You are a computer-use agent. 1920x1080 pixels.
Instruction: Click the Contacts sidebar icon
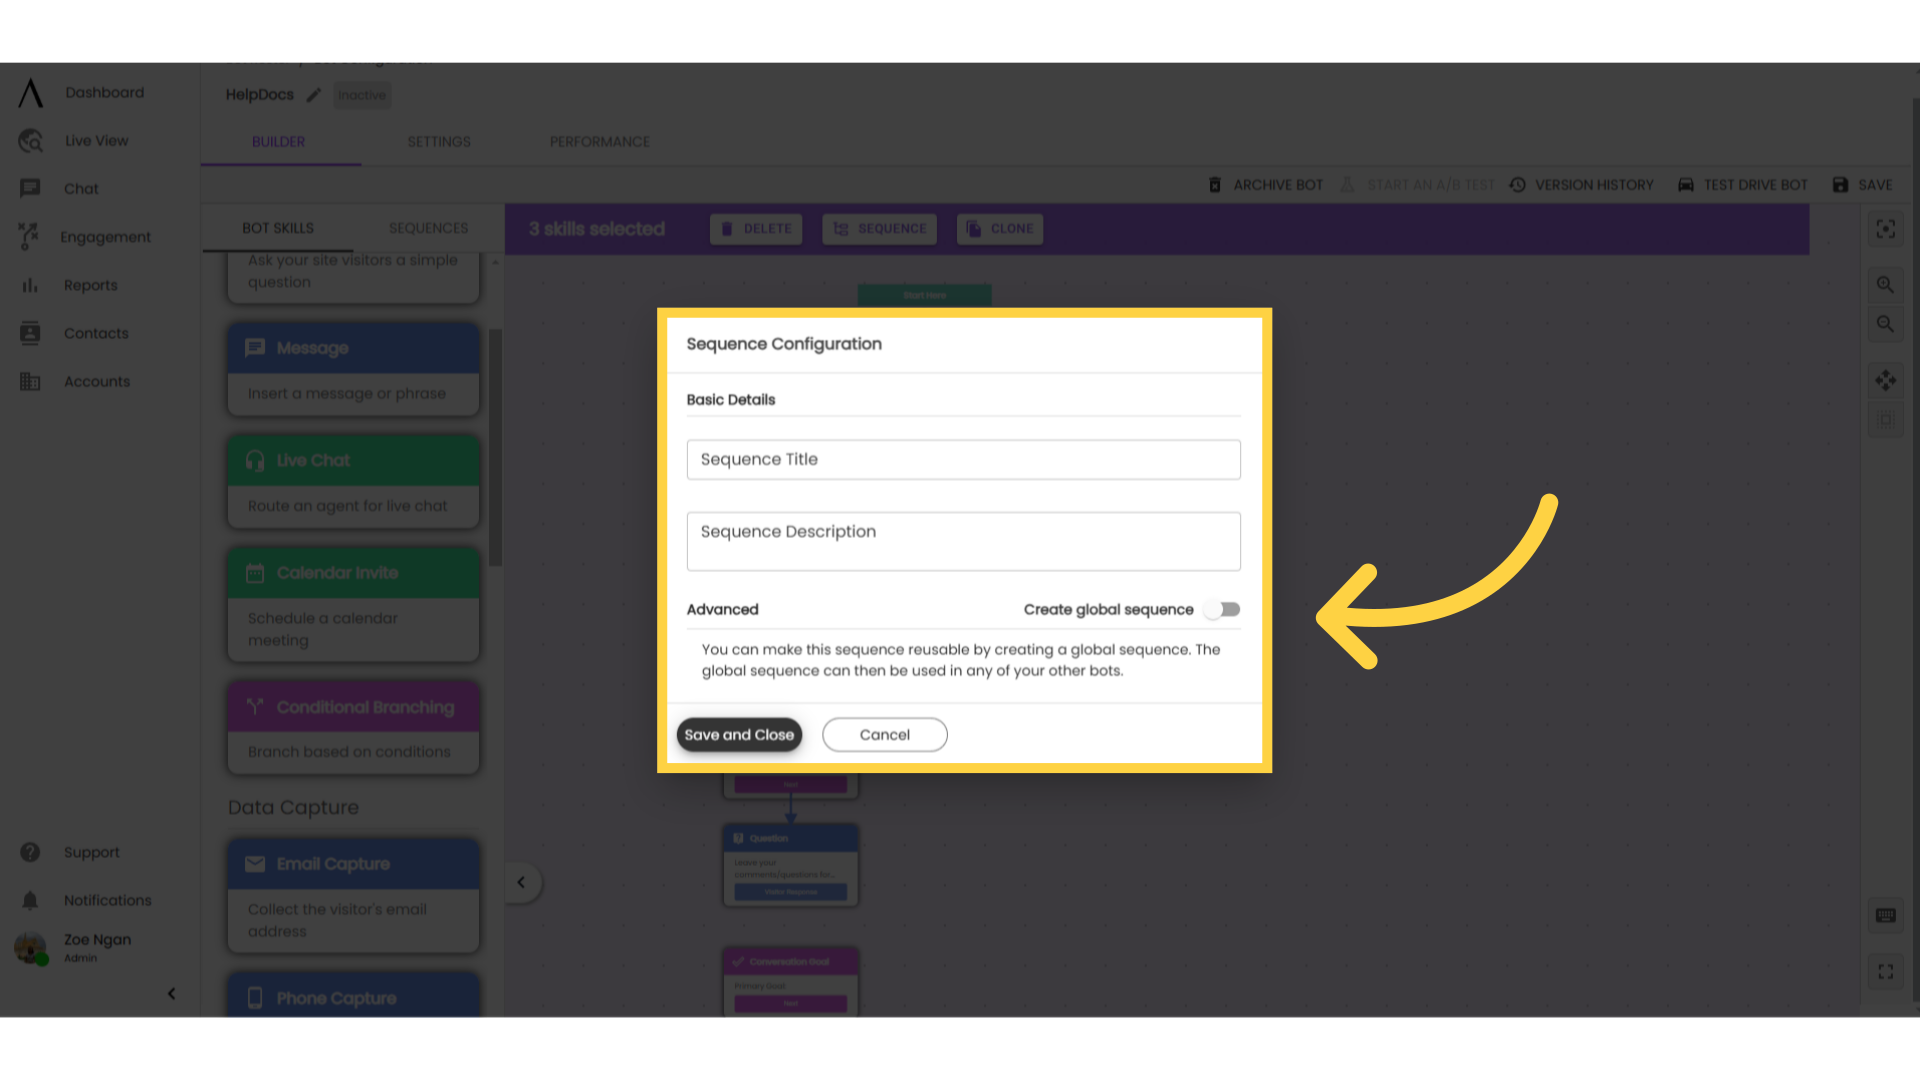point(30,332)
